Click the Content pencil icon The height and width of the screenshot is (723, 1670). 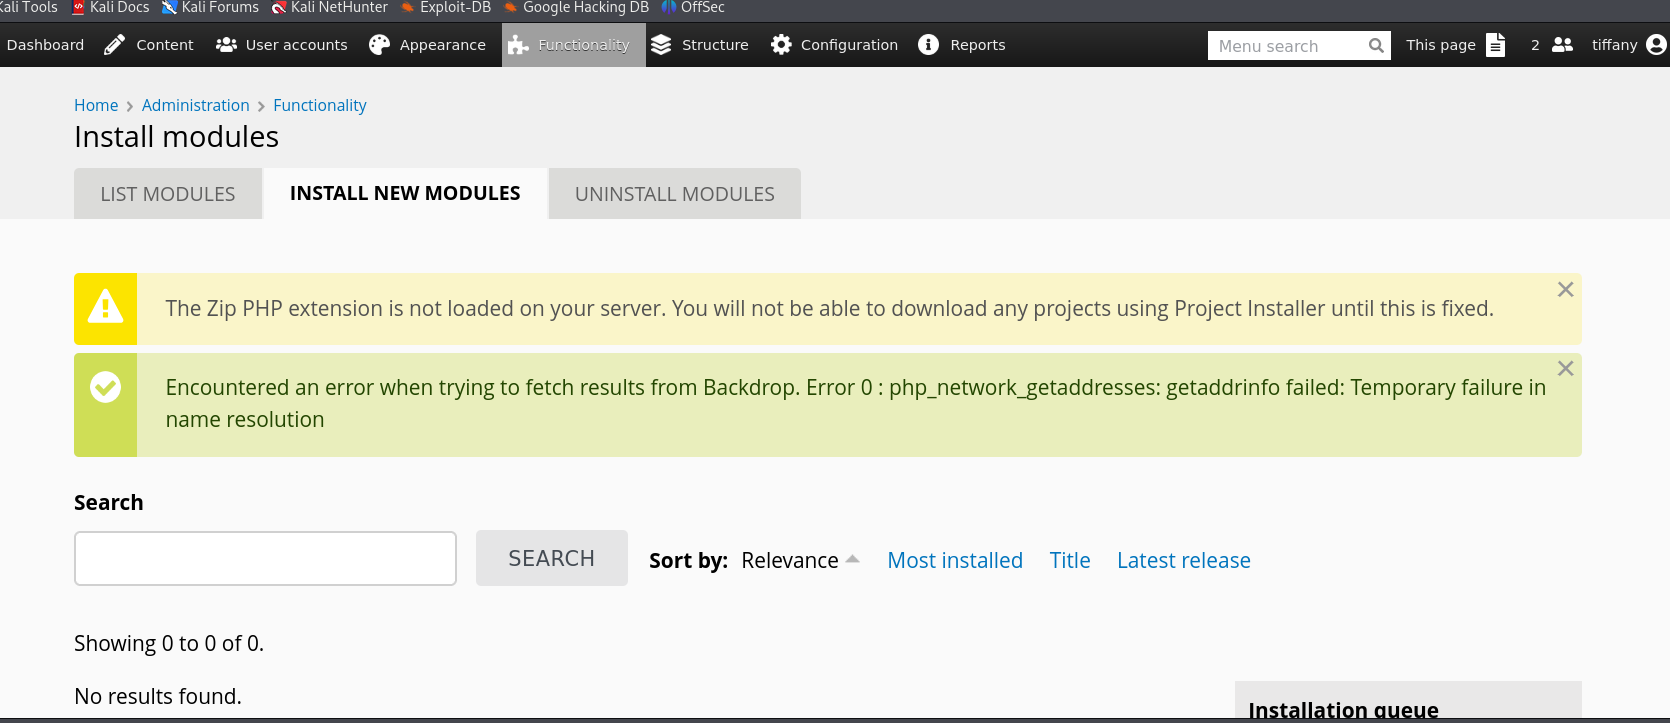(114, 45)
